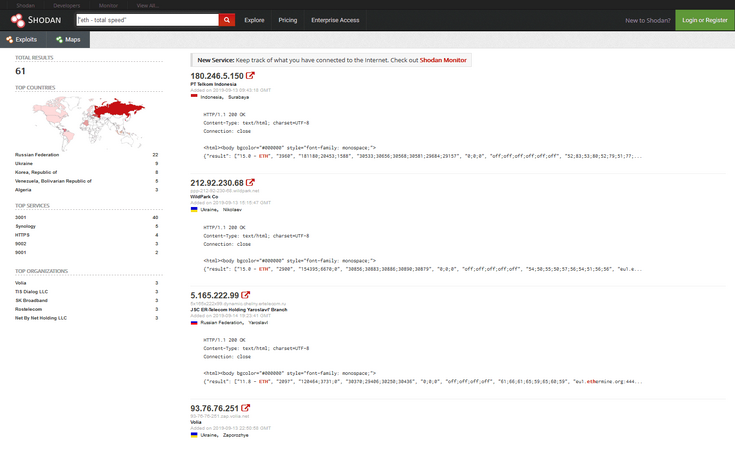Filter by service 9002
The width and height of the screenshot is (735, 450).
pyautogui.click(x=21, y=244)
